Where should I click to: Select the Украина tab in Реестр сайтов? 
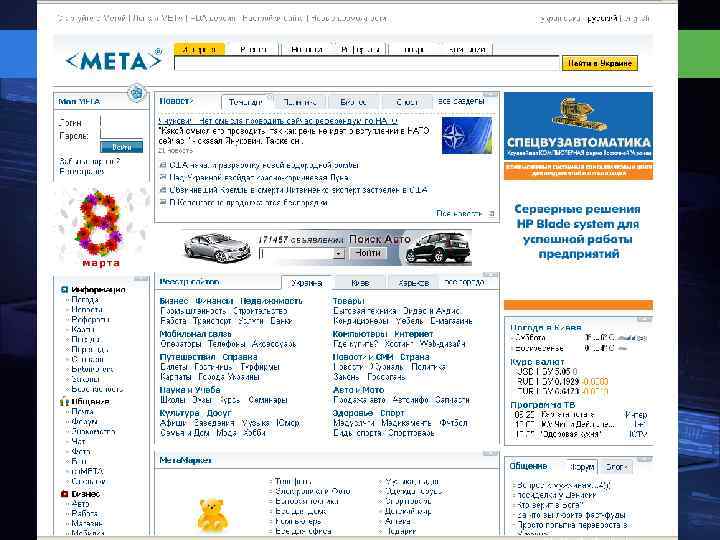pos(307,283)
